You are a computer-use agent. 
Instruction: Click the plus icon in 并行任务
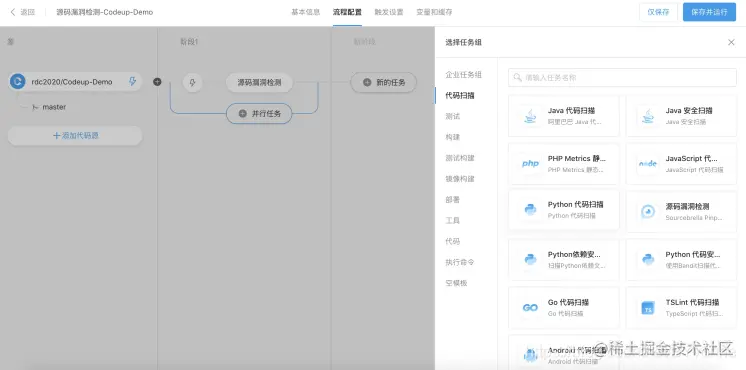pyautogui.click(x=243, y=114)
